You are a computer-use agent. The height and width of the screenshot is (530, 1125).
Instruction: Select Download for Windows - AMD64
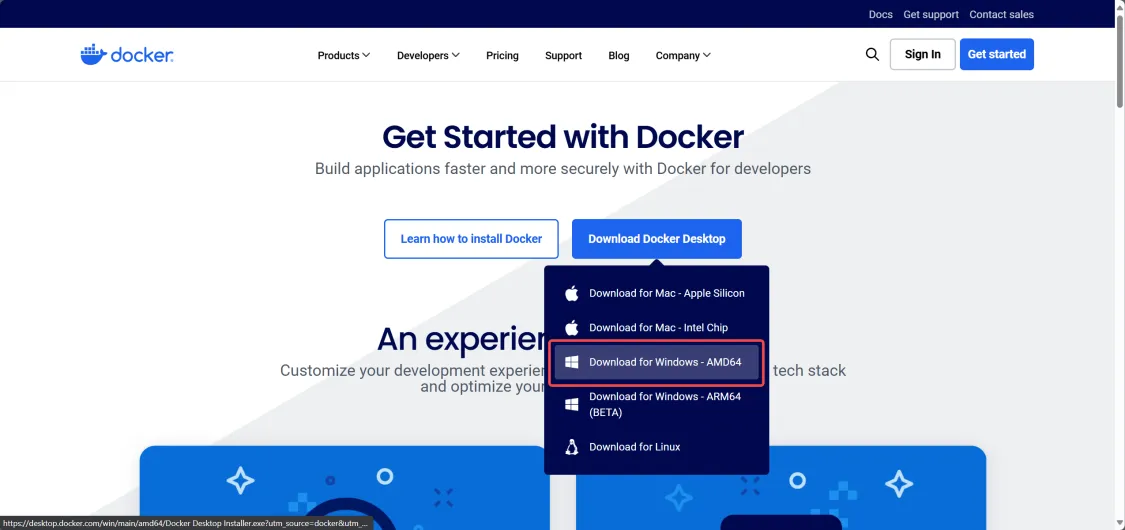(x=656, y=362)
